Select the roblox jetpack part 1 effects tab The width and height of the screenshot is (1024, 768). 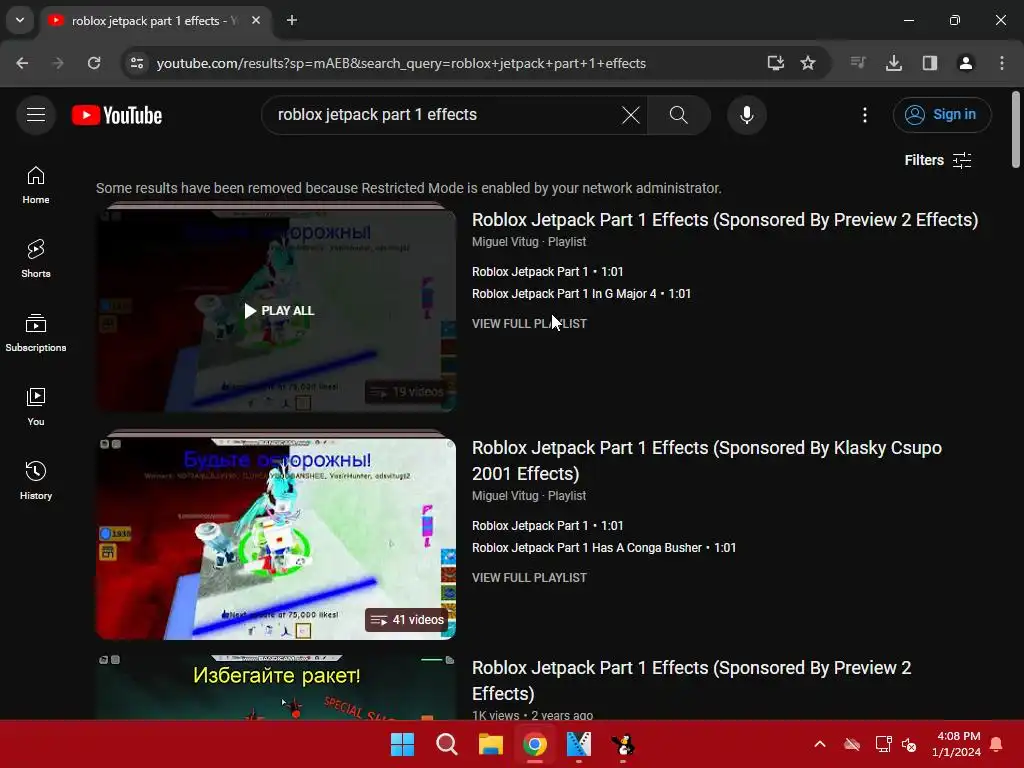tap(155, 21)
